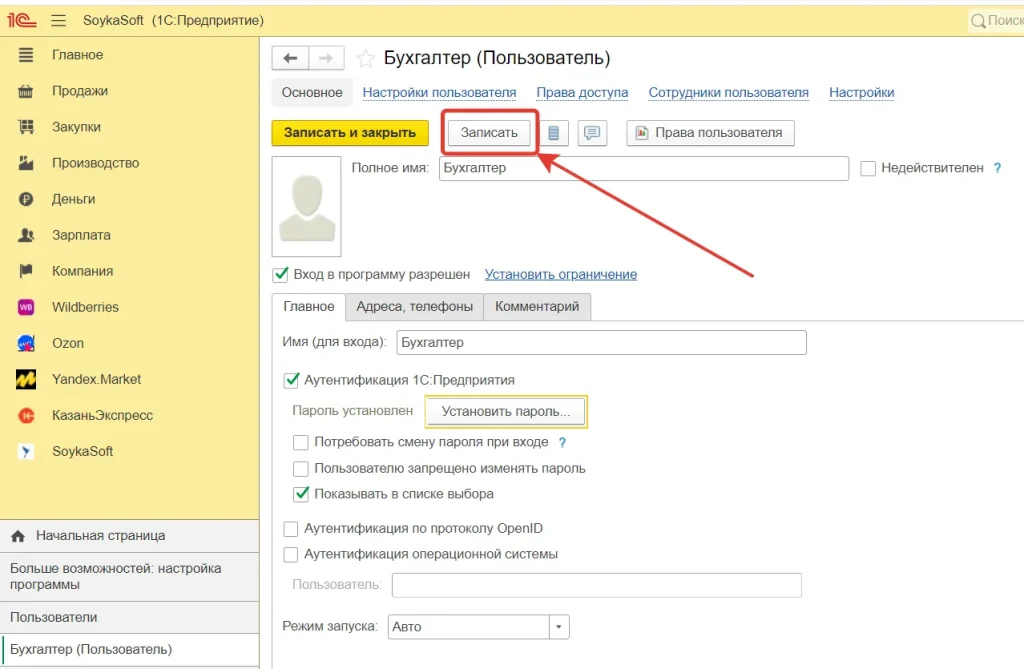Click the back navigation arrow

point(290,59)
